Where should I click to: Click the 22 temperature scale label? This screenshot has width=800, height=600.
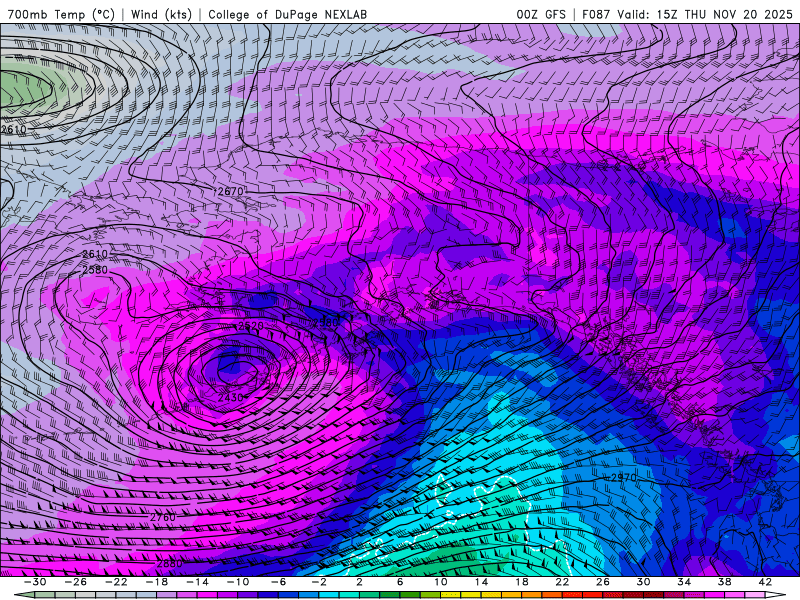[562, 582]
